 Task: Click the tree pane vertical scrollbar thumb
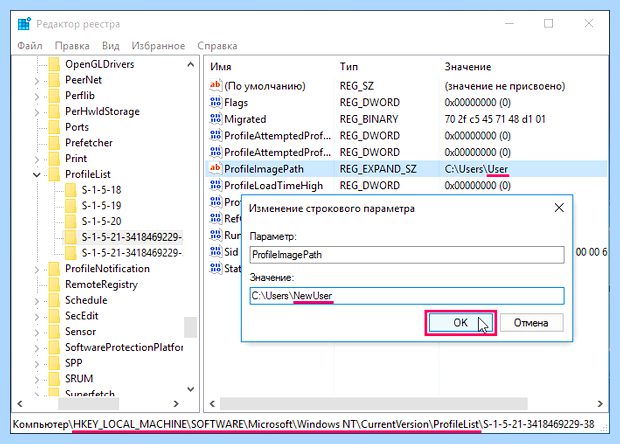[191, 327]
